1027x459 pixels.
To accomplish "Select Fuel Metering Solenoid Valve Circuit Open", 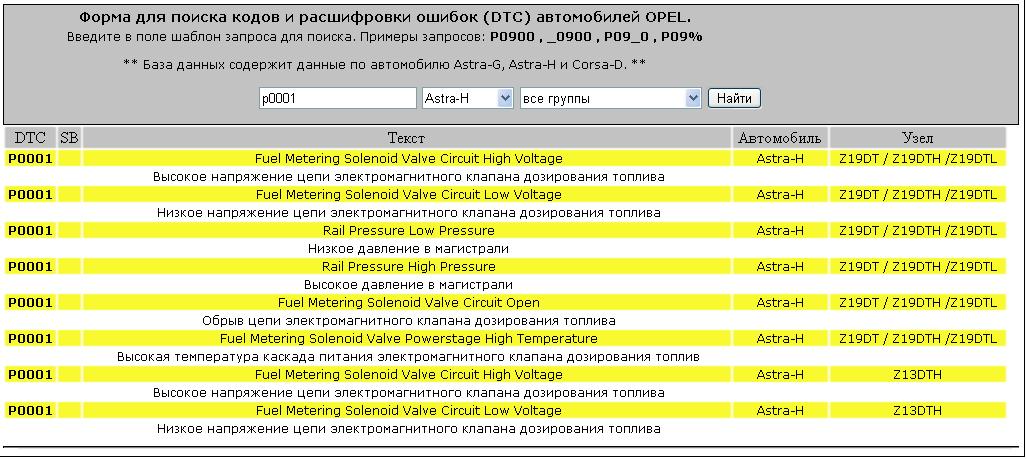I will [408, 303].
